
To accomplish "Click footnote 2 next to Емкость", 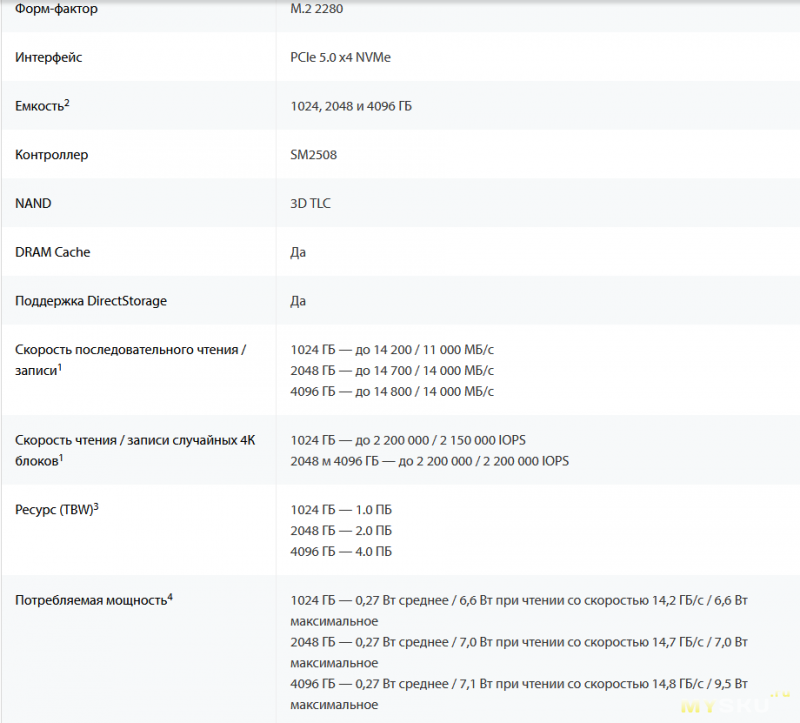I will (x=67, y=102).
